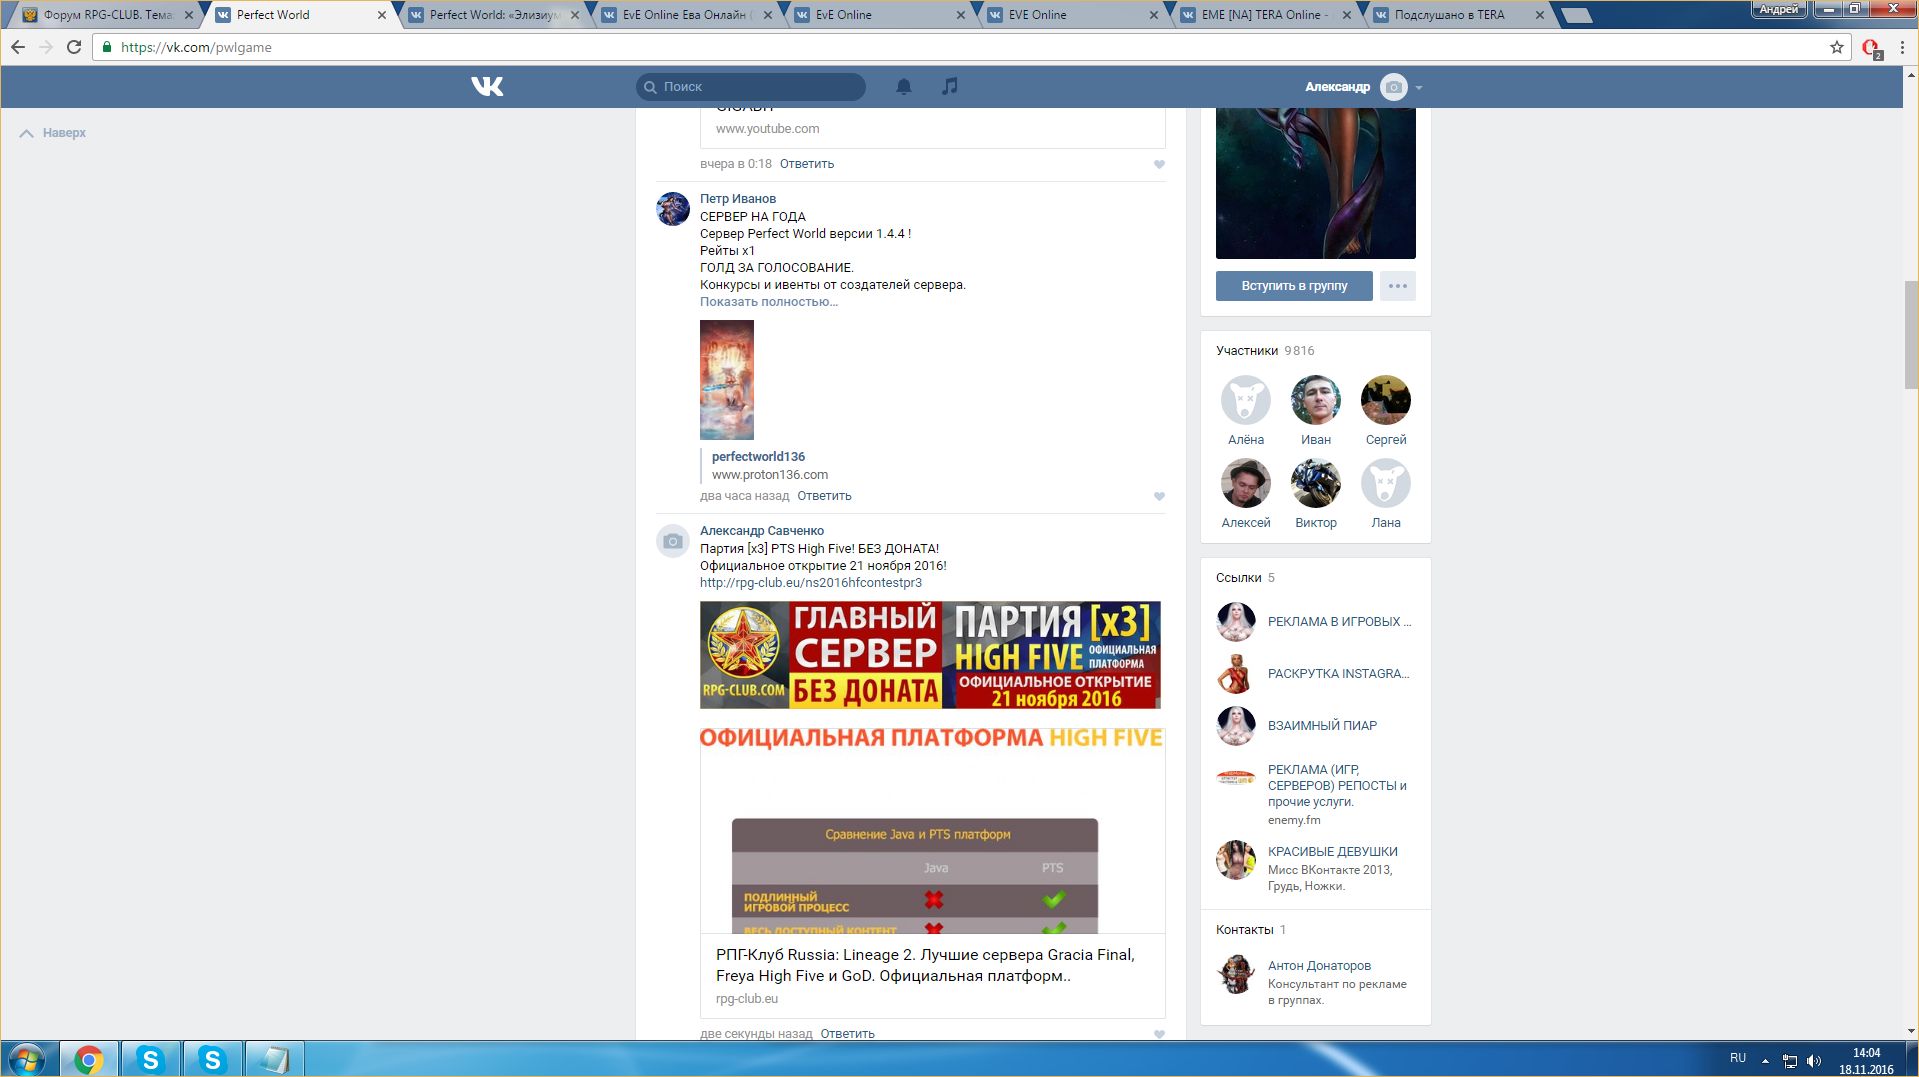Open the three-dots group actions menu

(1398, 286)
